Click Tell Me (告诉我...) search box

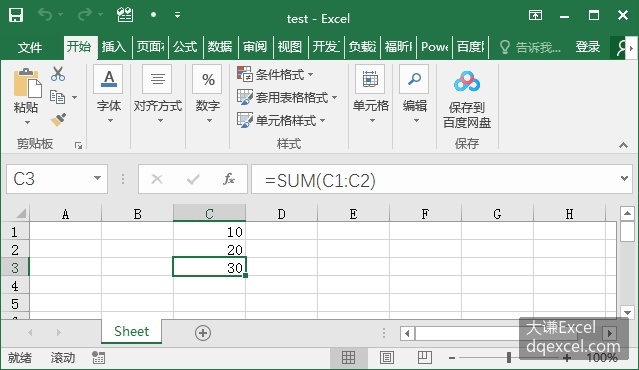[x=531, y=47]
